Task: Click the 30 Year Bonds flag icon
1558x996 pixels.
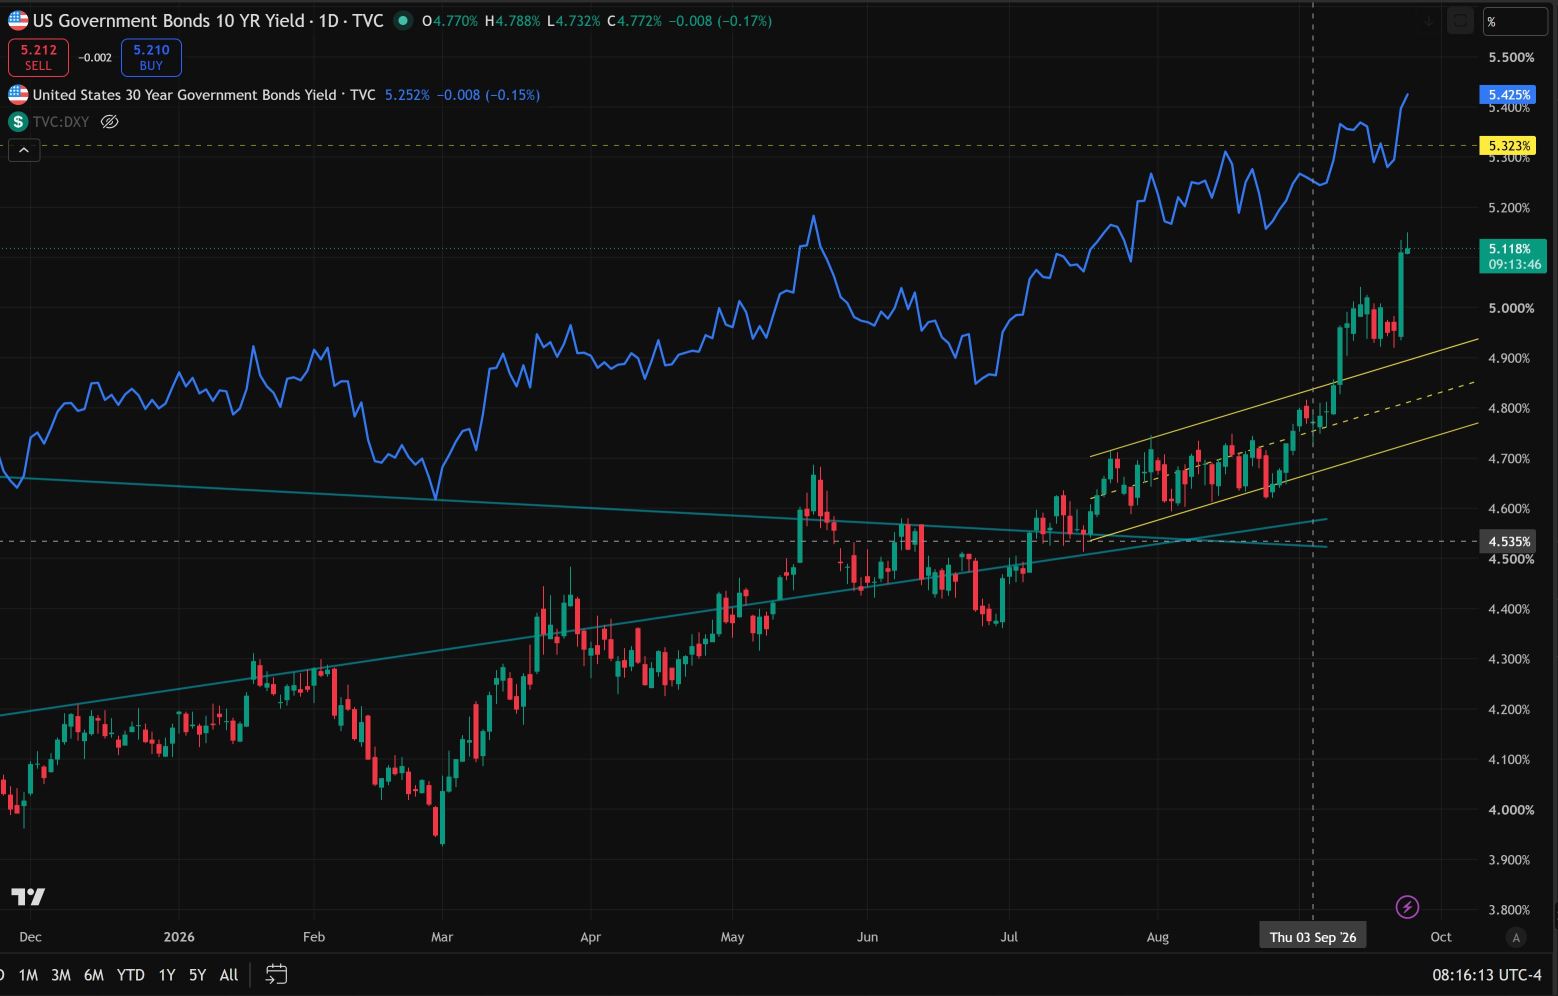Action: point(18,95)
